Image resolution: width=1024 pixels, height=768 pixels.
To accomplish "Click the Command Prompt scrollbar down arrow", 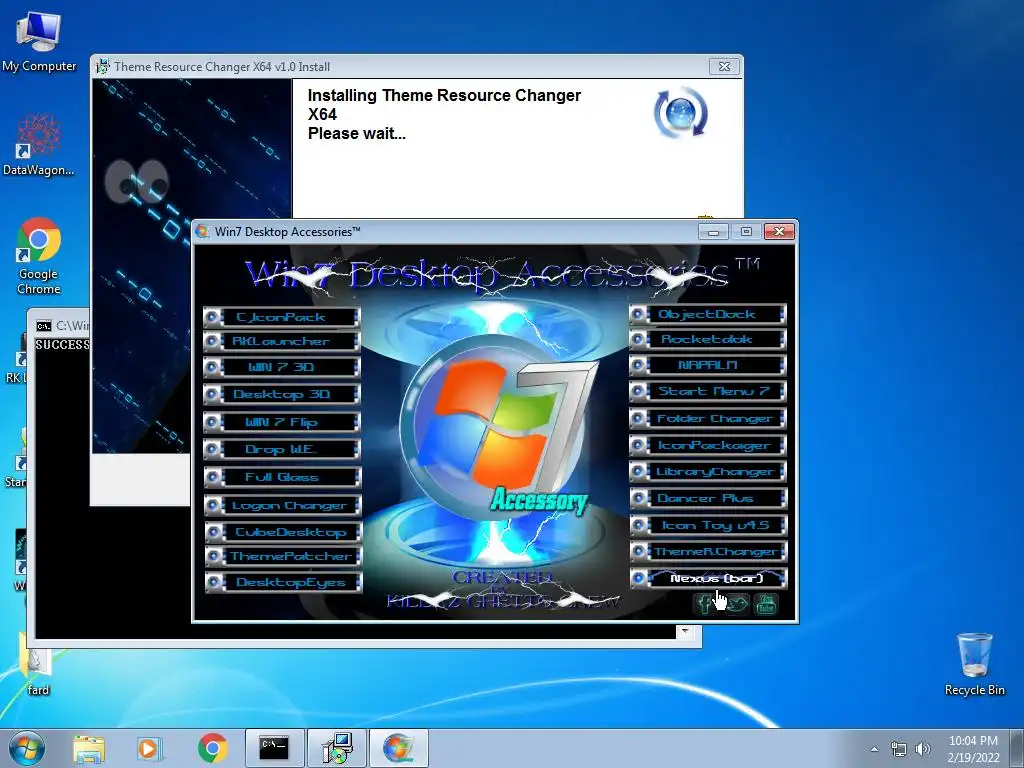I will point(685,632).
